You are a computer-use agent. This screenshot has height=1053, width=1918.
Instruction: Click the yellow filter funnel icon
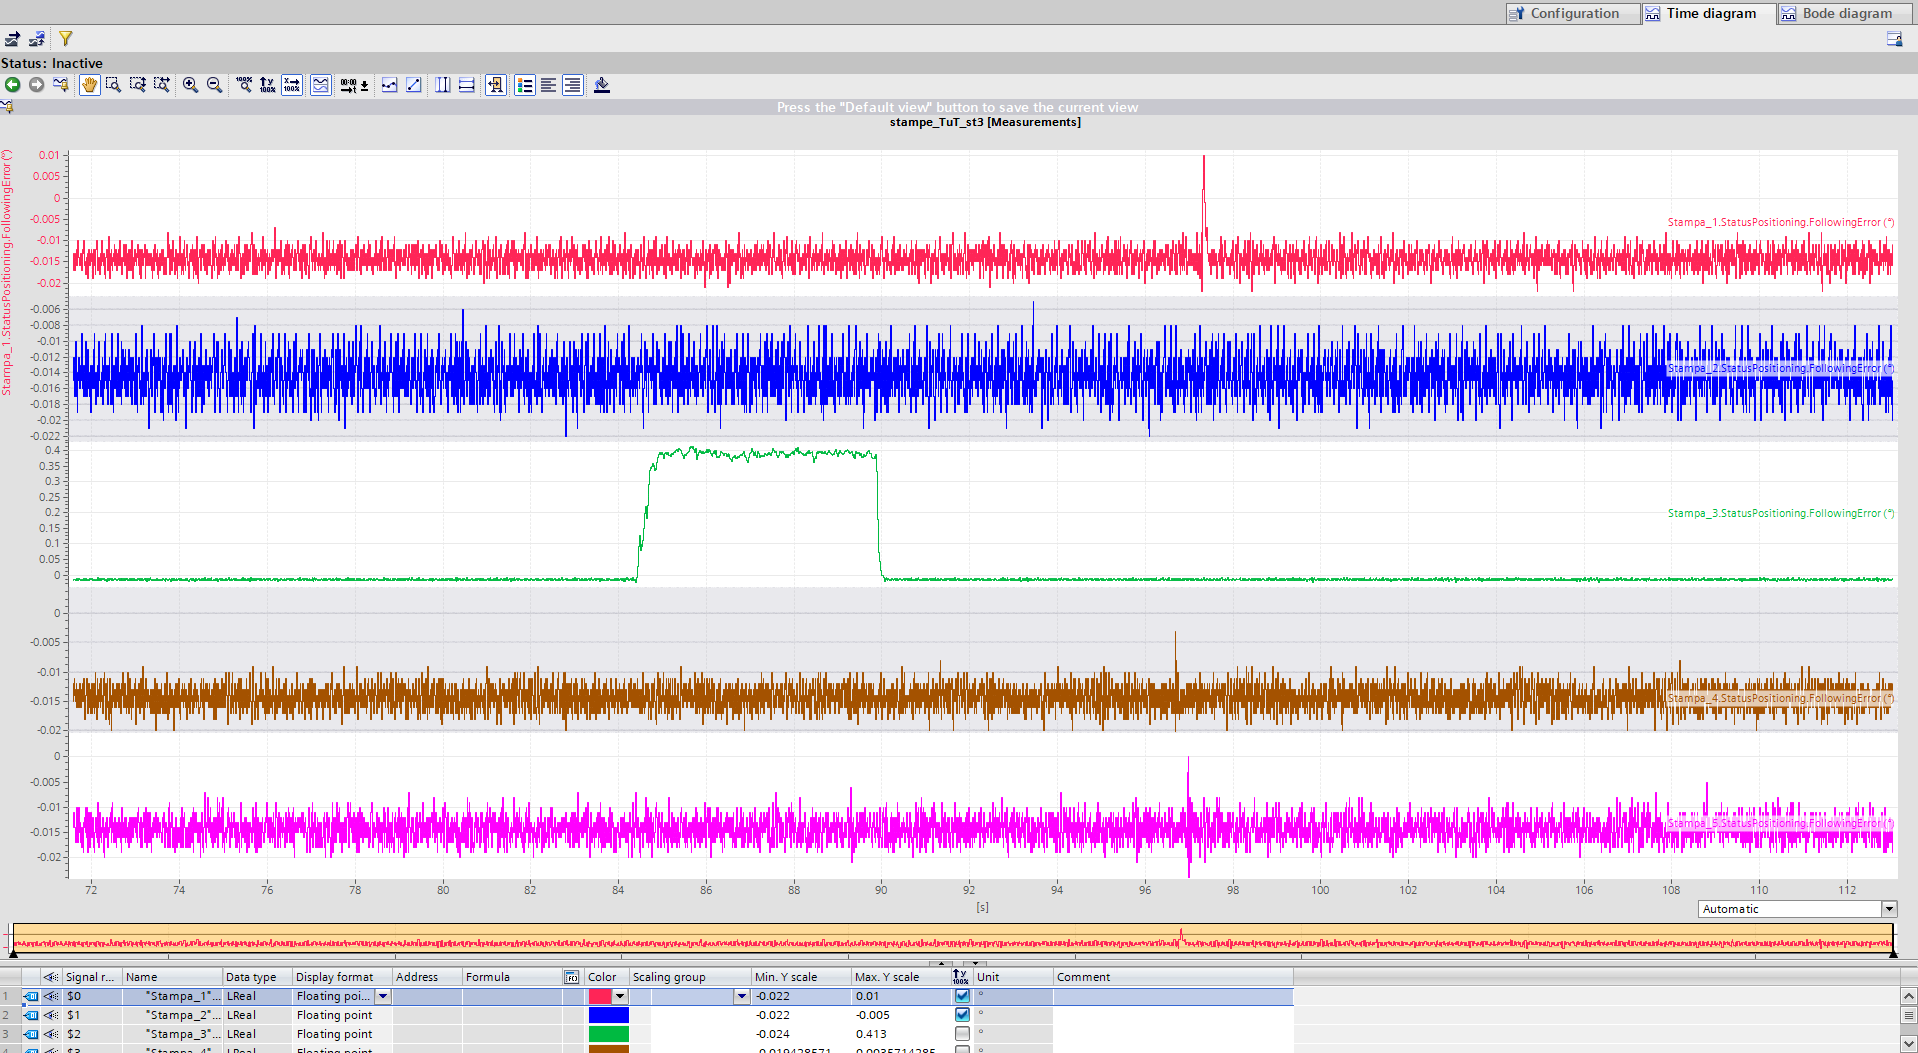[x=66, y=39]
